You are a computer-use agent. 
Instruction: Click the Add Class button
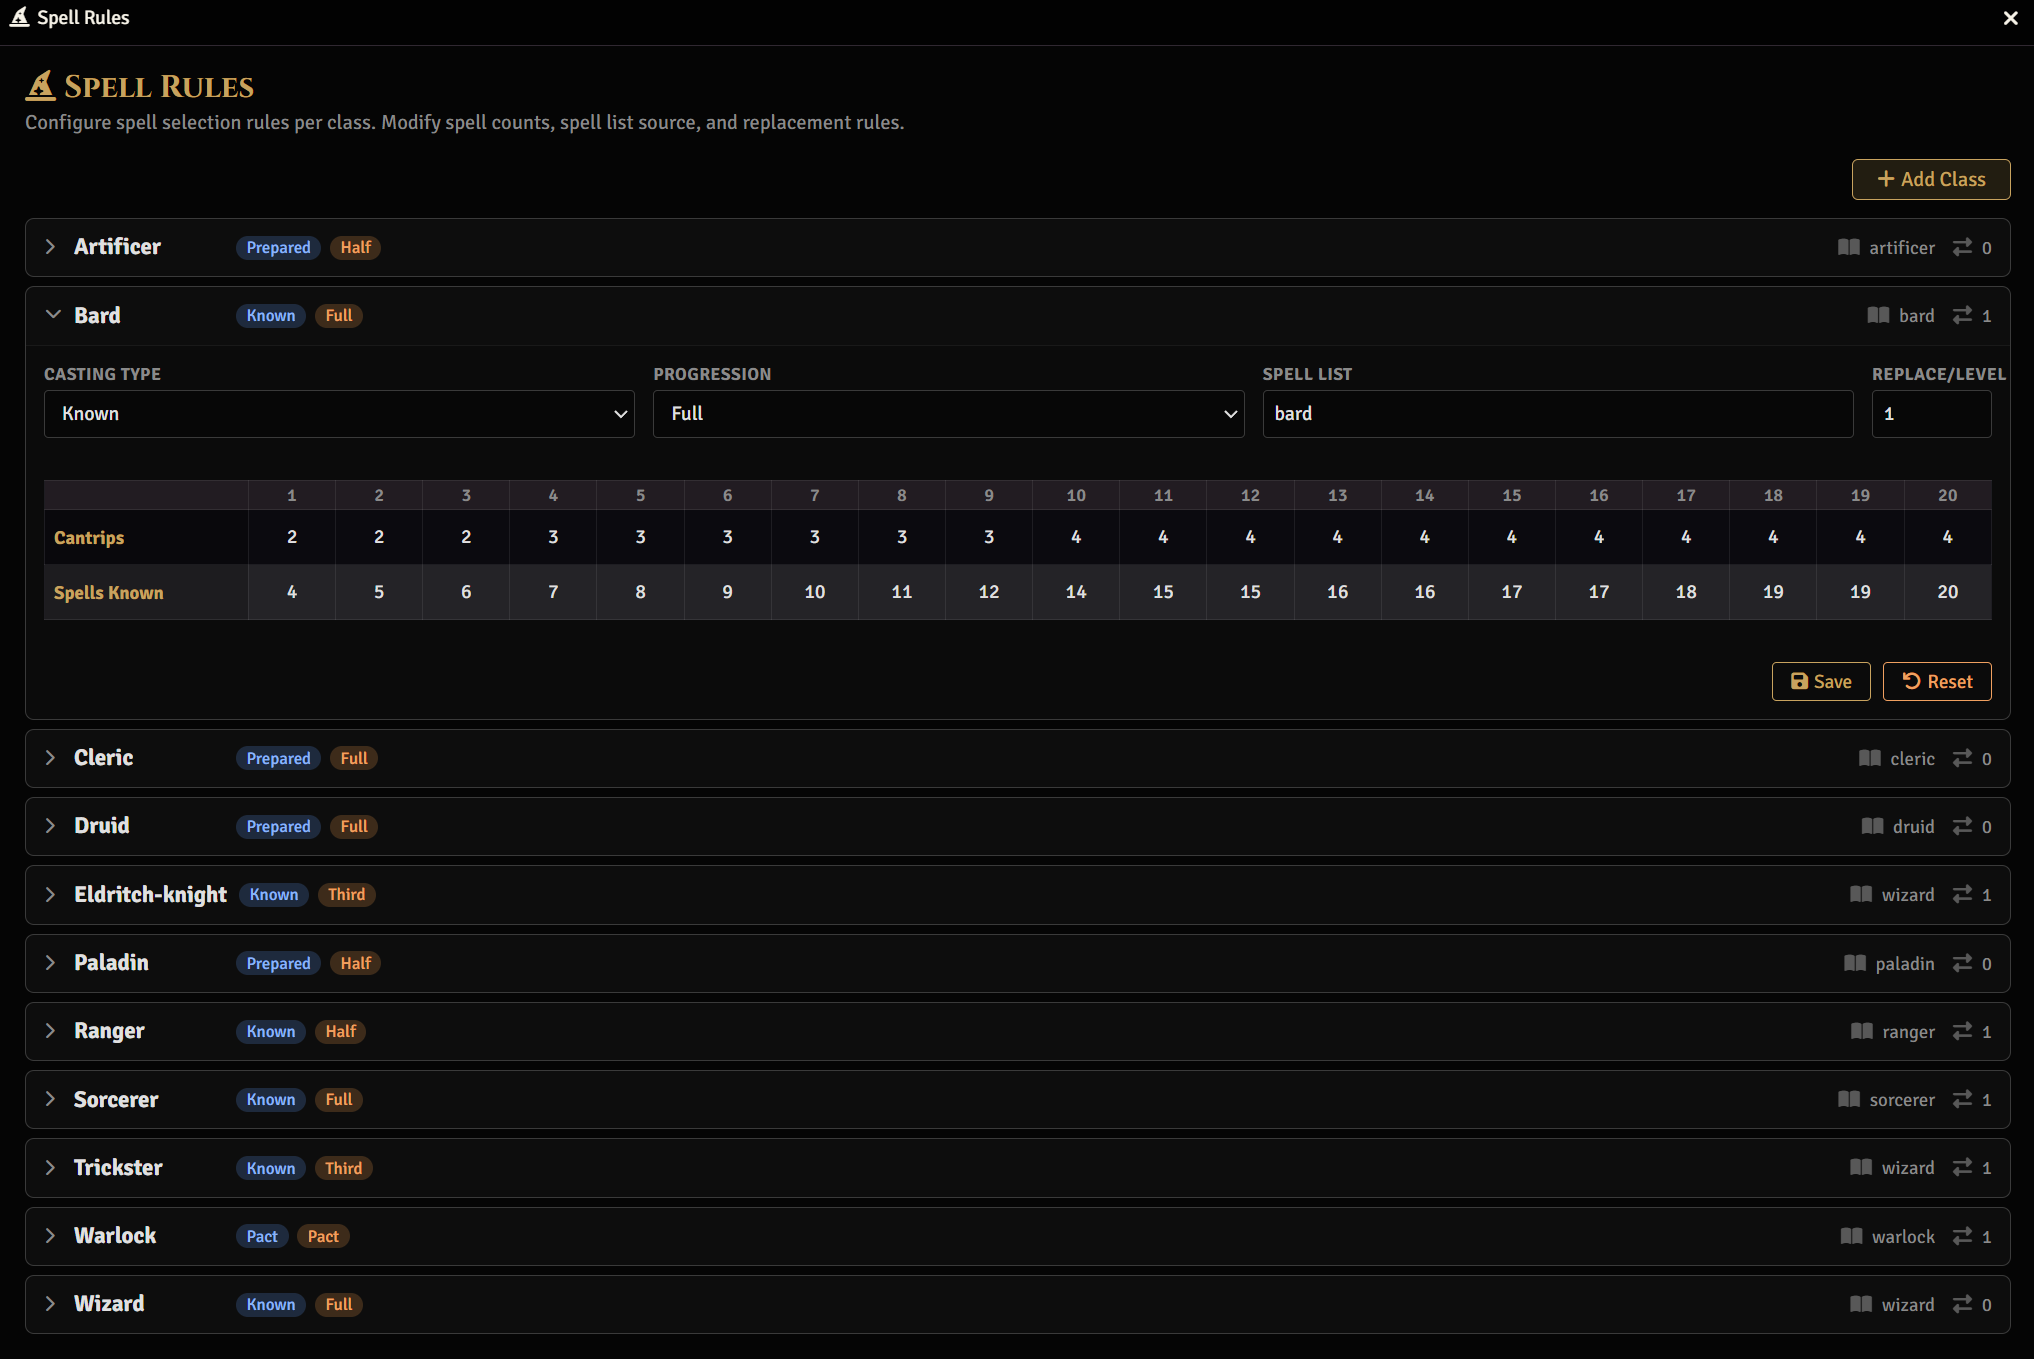coord(1930,179)
